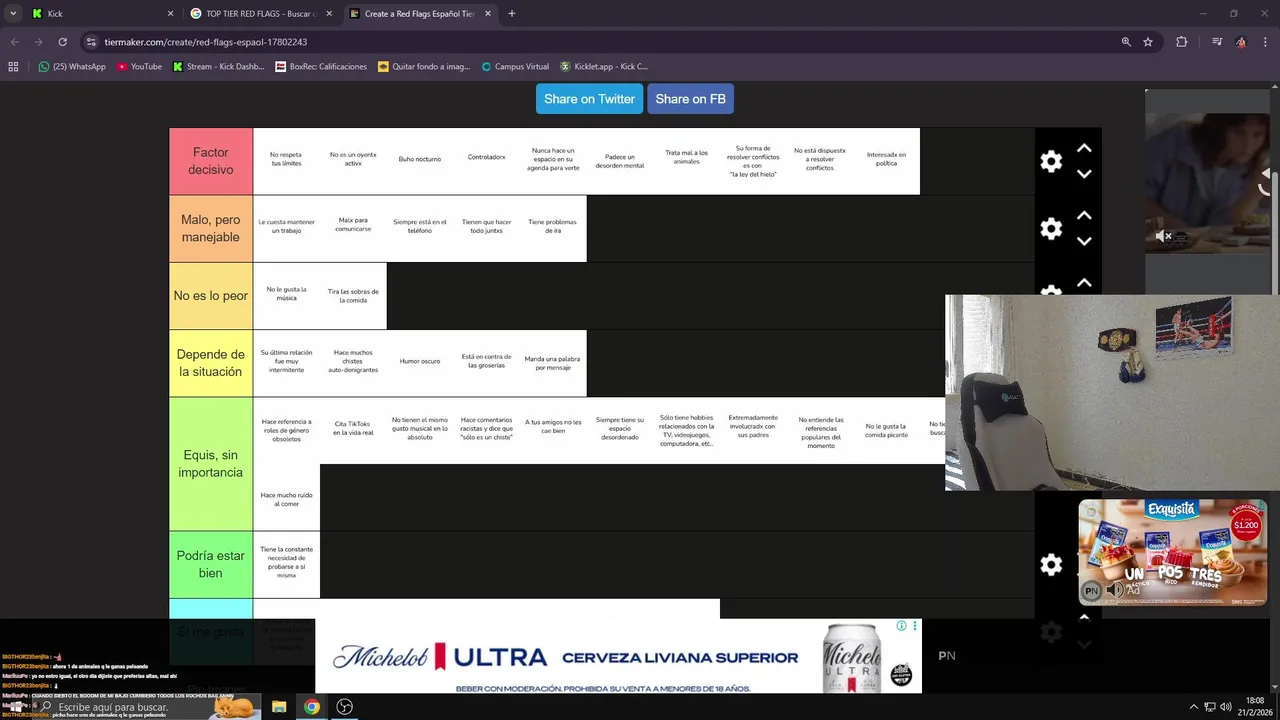This screenshot has width=1280, height=720.
Task: Close the Kick tab
Action: [170, 14]
